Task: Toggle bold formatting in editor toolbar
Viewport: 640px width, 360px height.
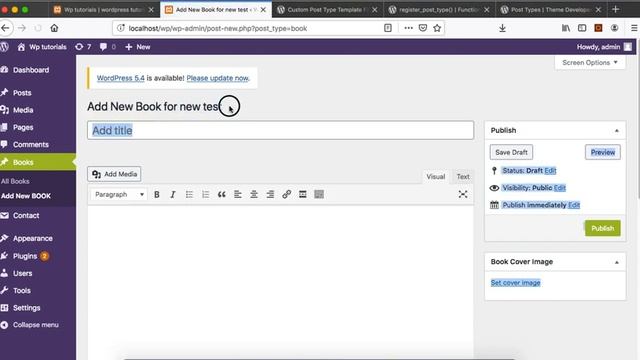Action: point(157,195)
